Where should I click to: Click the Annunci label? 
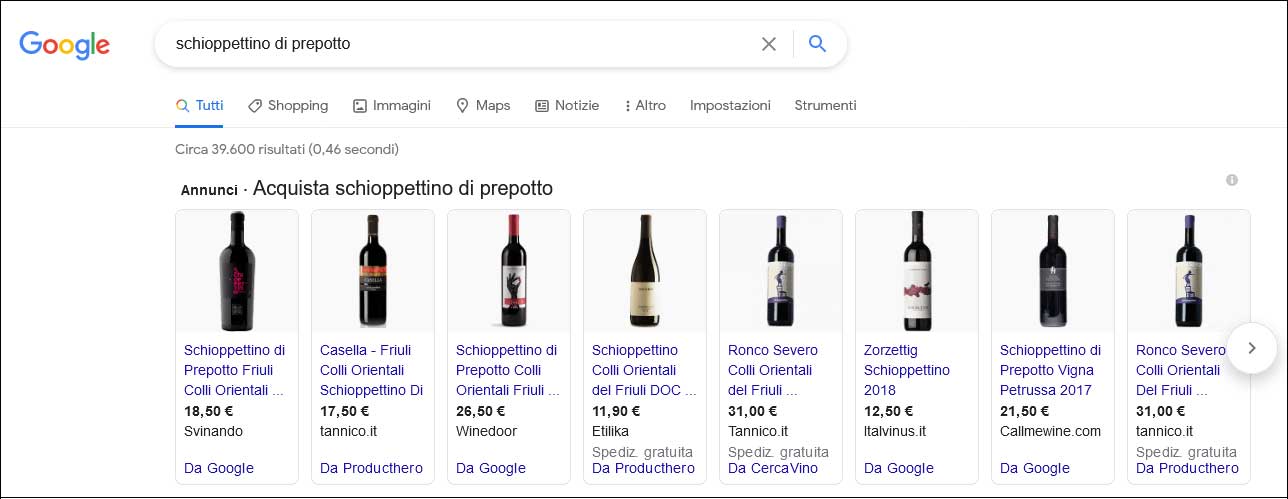(x=209, y=190)
